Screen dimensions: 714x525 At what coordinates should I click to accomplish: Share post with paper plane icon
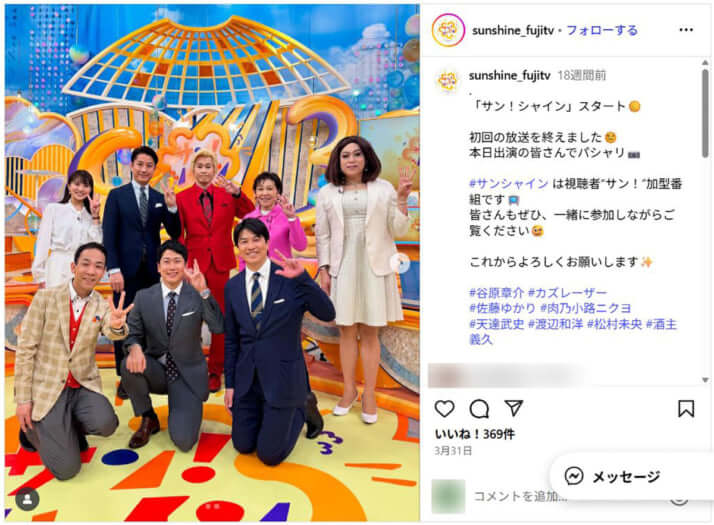click(514, 408)
